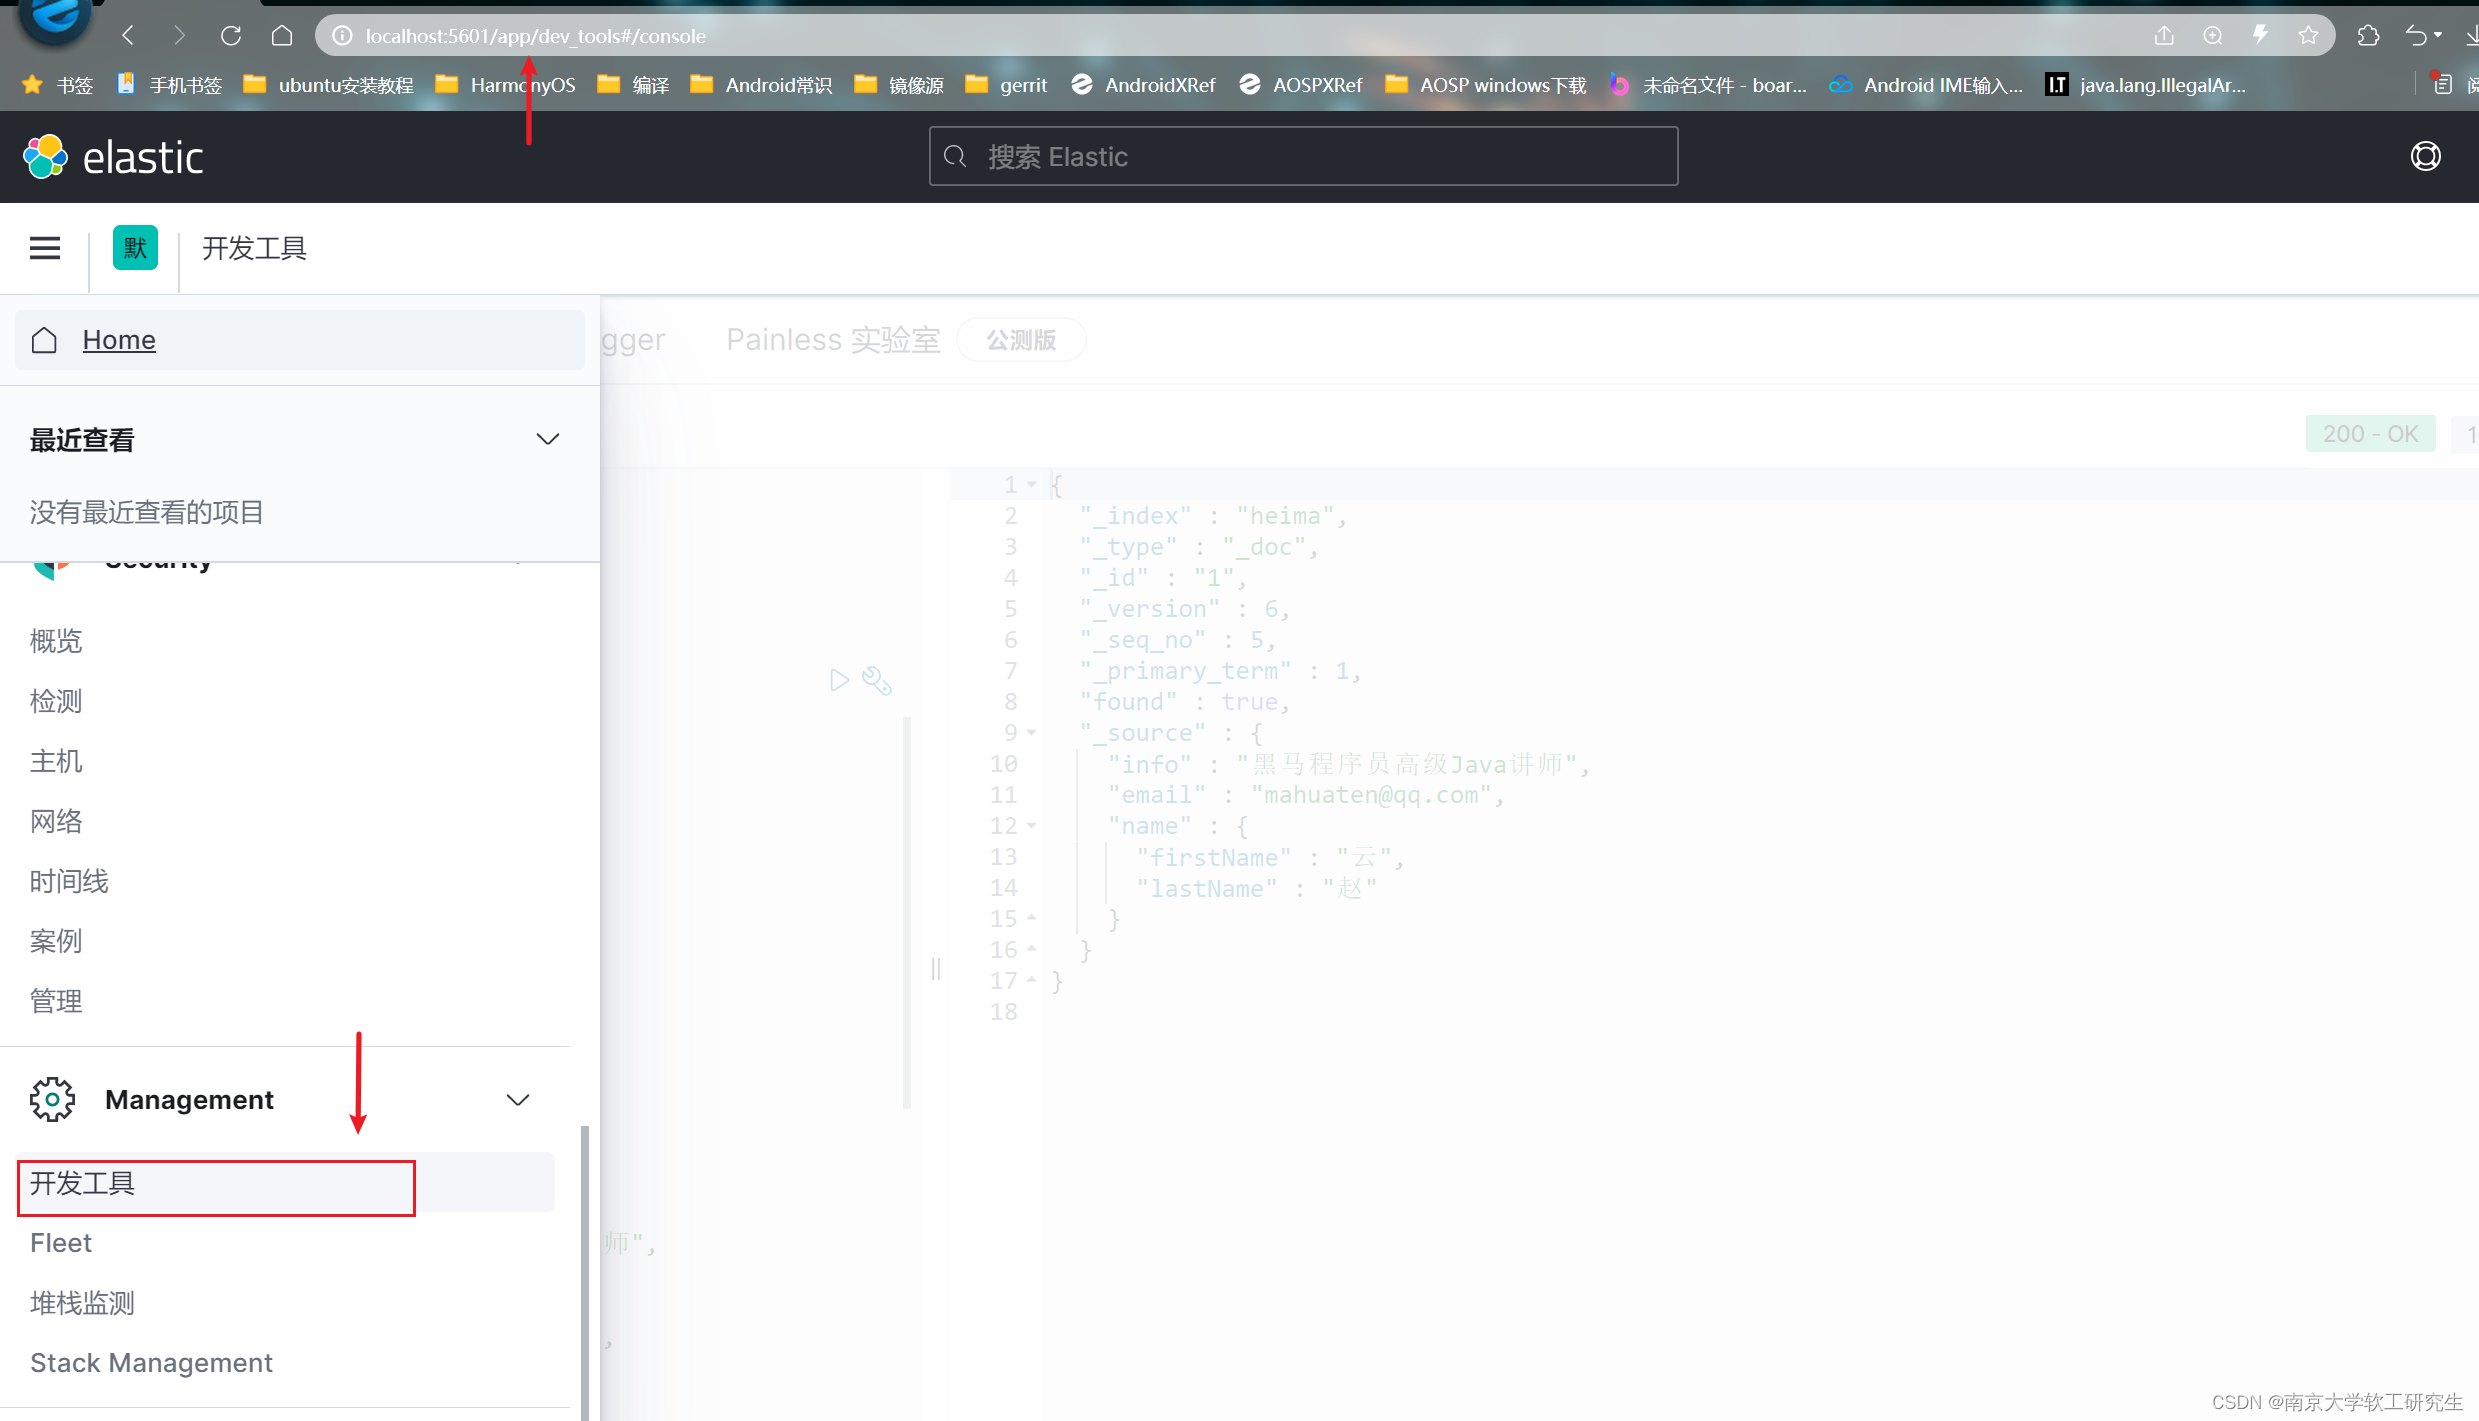This screenshot has width=2479, height=1421.
Task: Collapse the Management section chevron
Action: [517, 1100]
